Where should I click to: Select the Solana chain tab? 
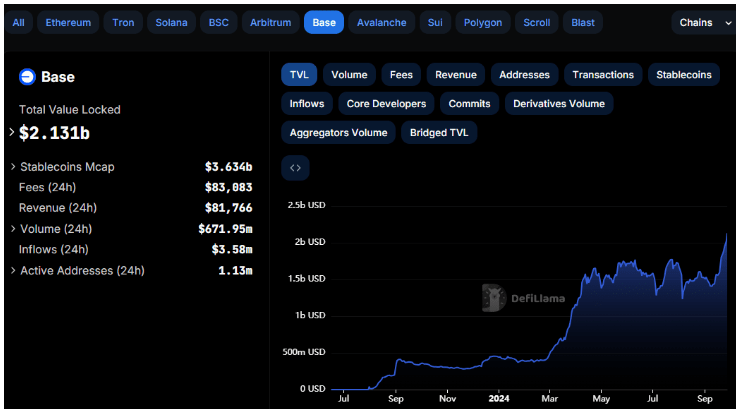point(171,23)
